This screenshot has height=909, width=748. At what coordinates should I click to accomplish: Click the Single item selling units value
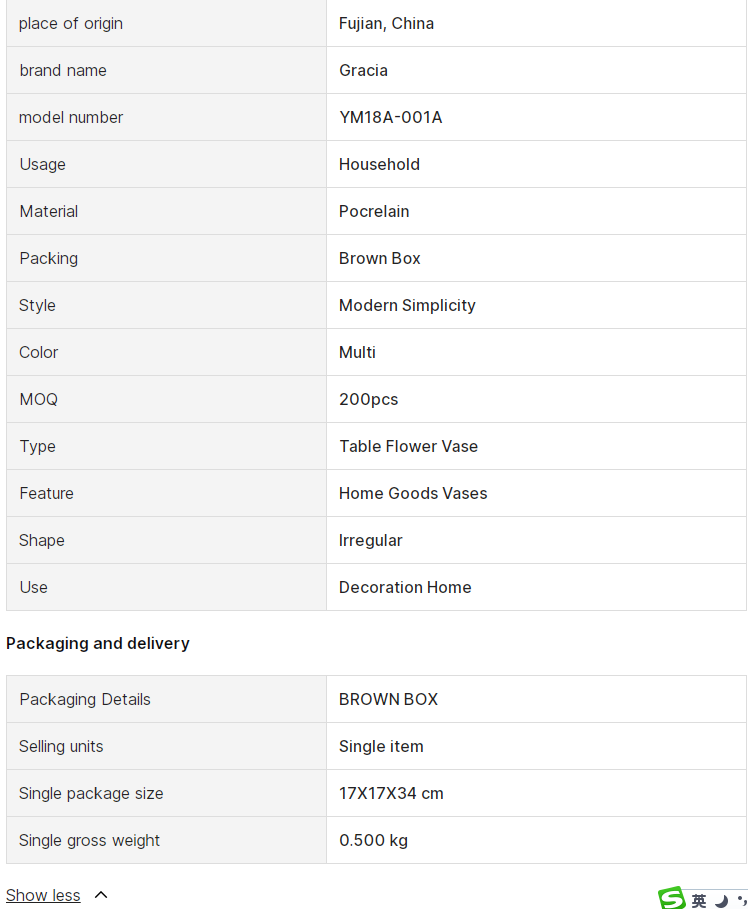click(381, 746)
